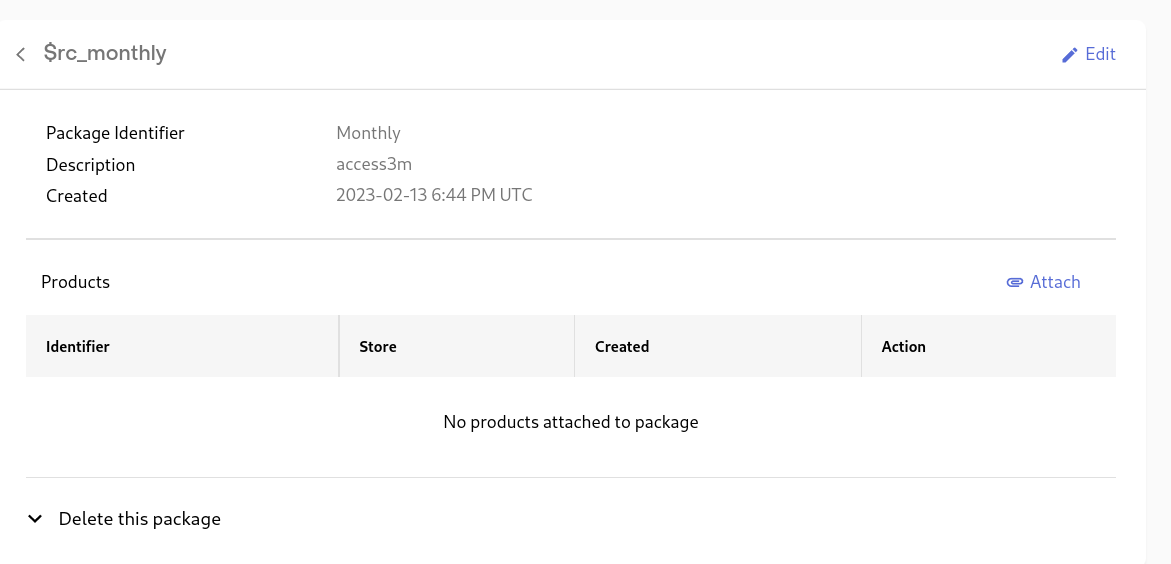Click the pencil icon beside Edit
The image size is (1171, 564).
click(1069, 55)
